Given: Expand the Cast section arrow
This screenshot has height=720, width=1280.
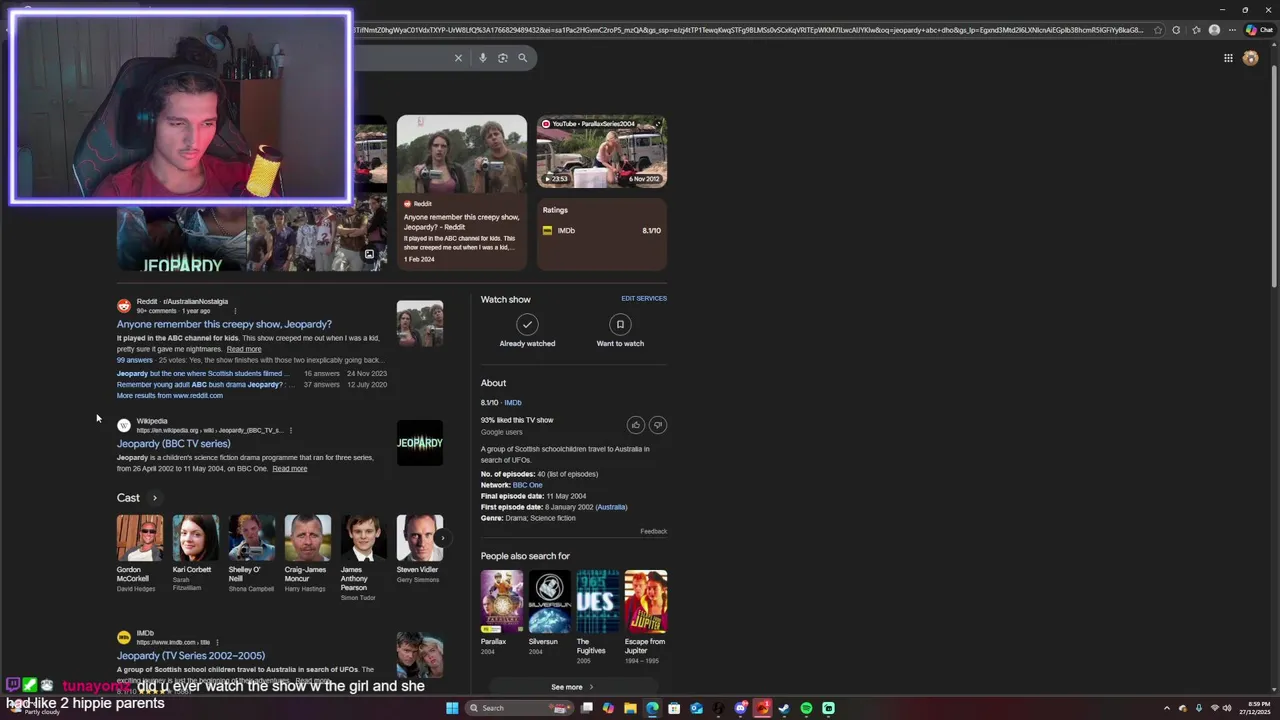Looking at the screenshot, I should tap(154, 497).
